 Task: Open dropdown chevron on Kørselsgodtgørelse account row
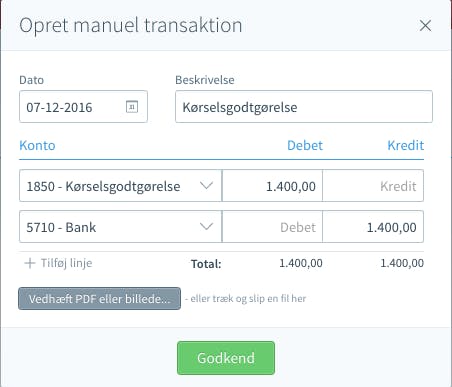[x=206, y=185]
